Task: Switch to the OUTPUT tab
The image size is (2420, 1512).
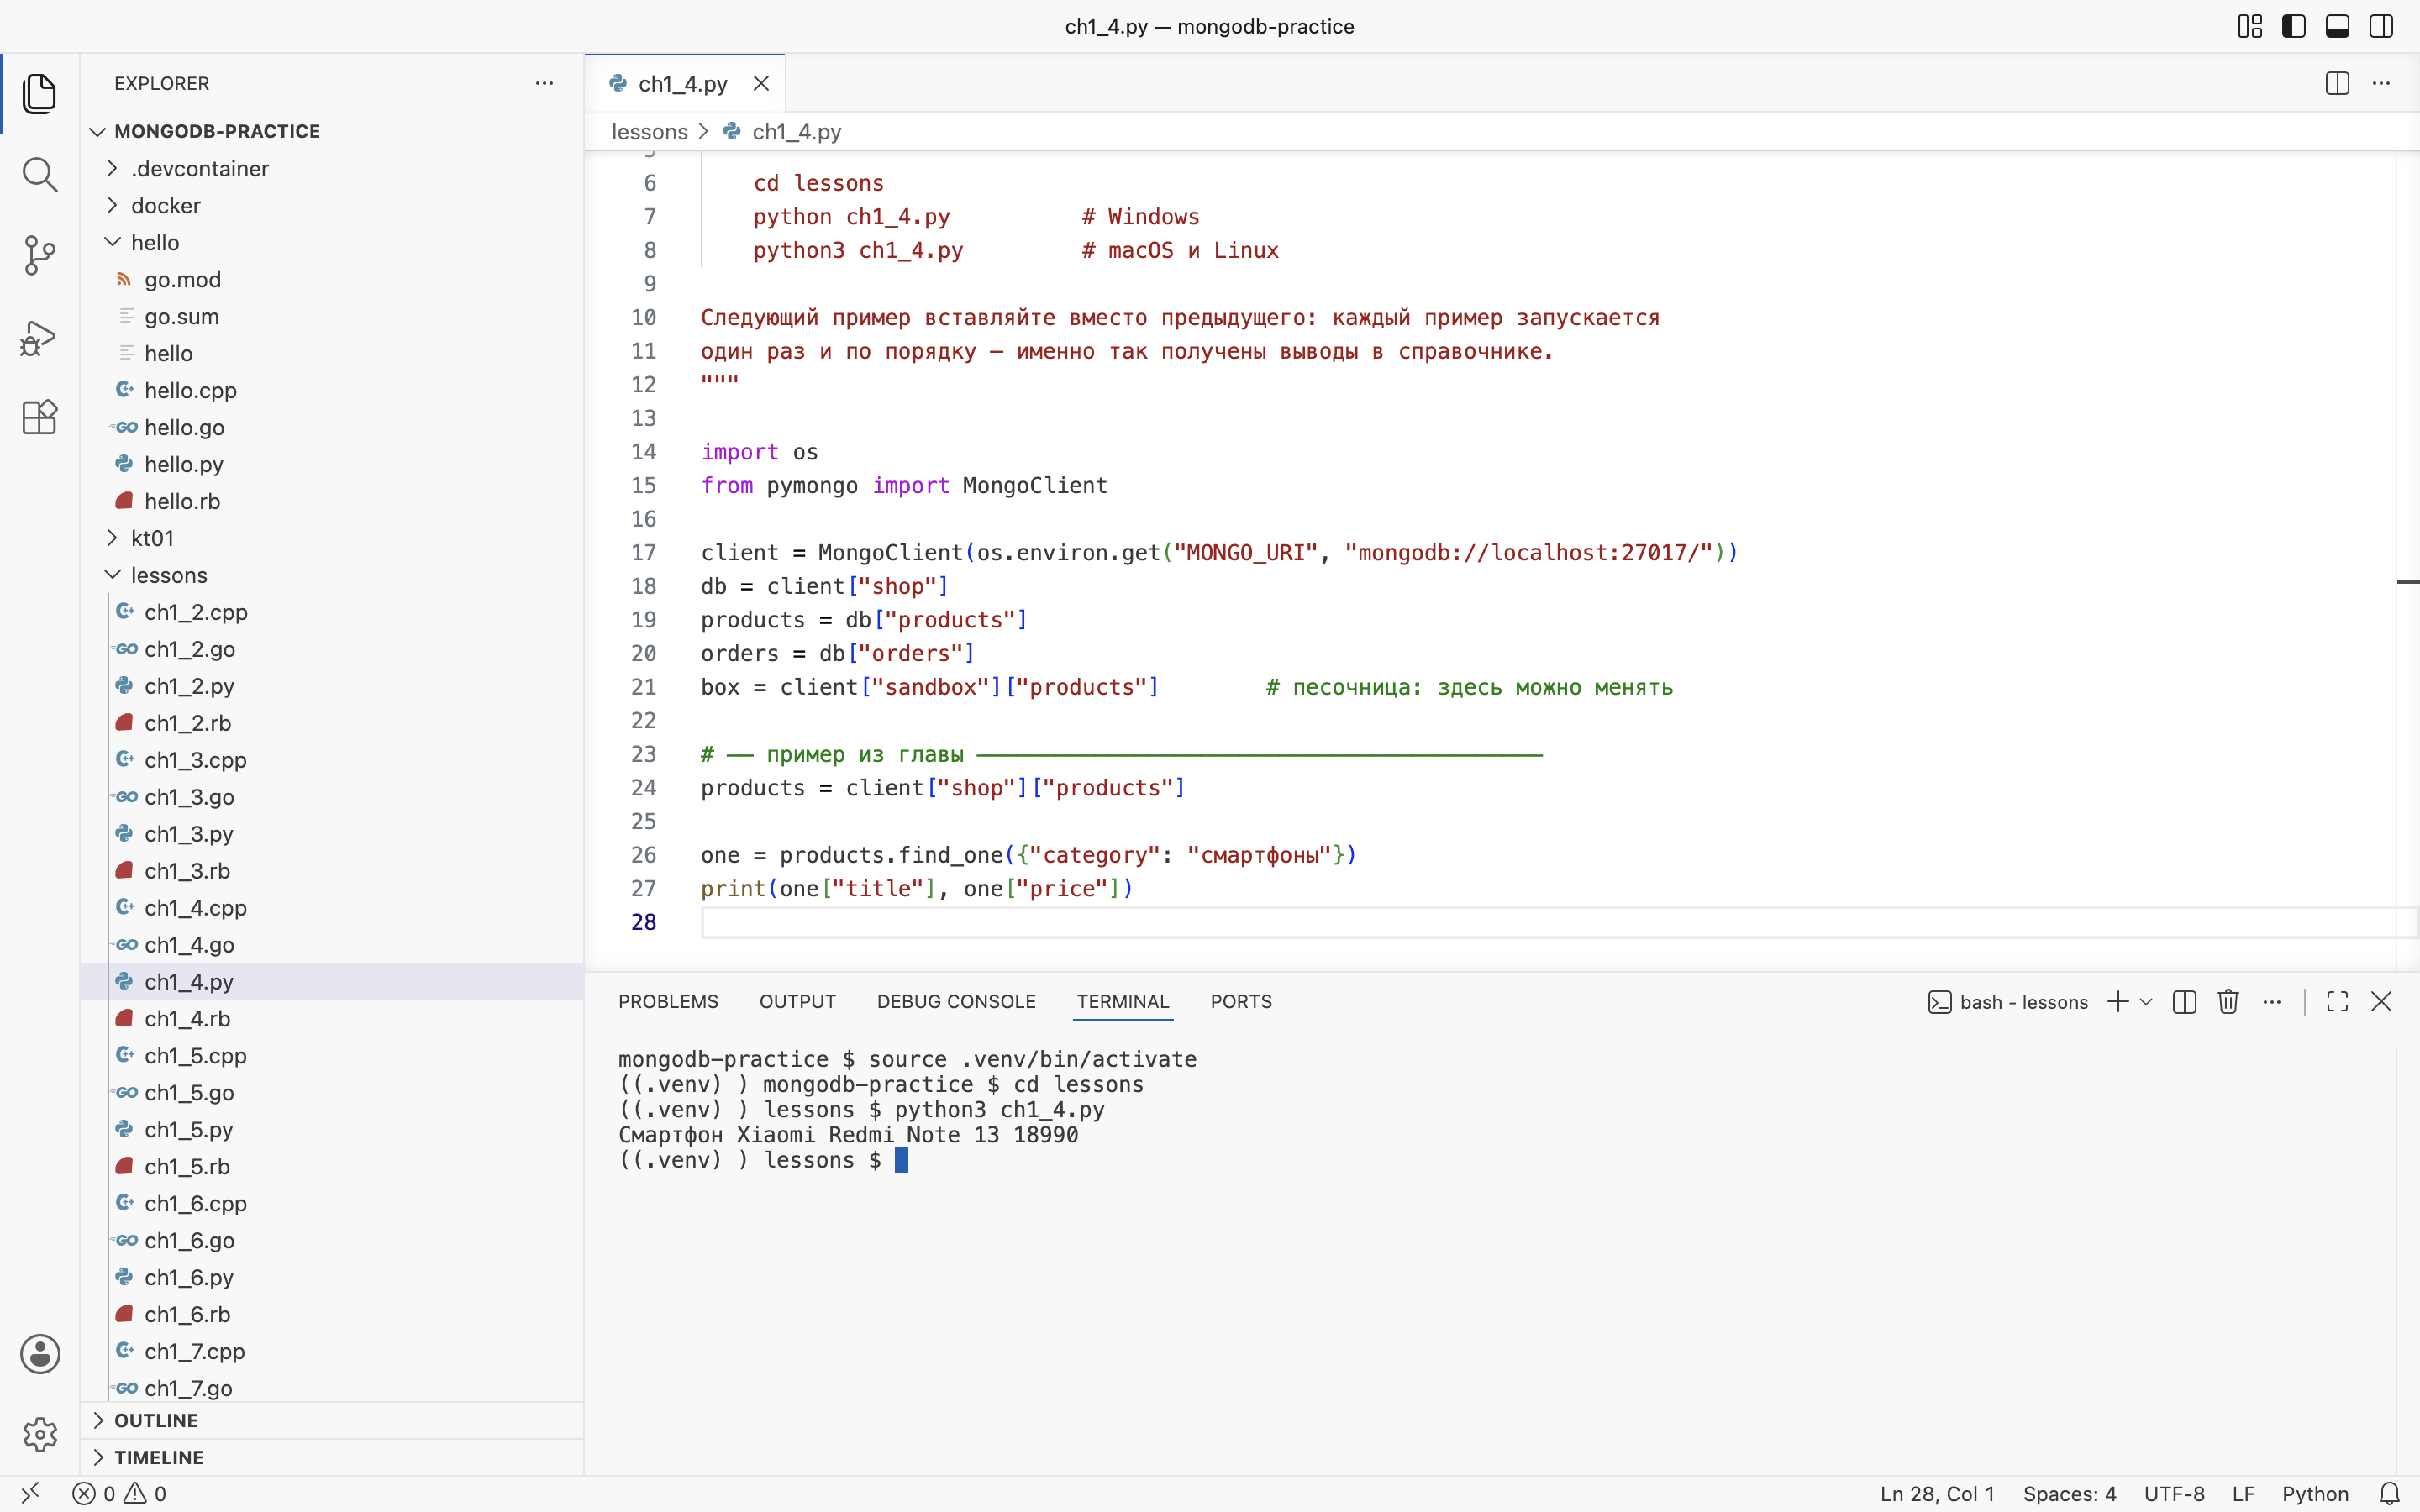Action: click(797, 1002)
